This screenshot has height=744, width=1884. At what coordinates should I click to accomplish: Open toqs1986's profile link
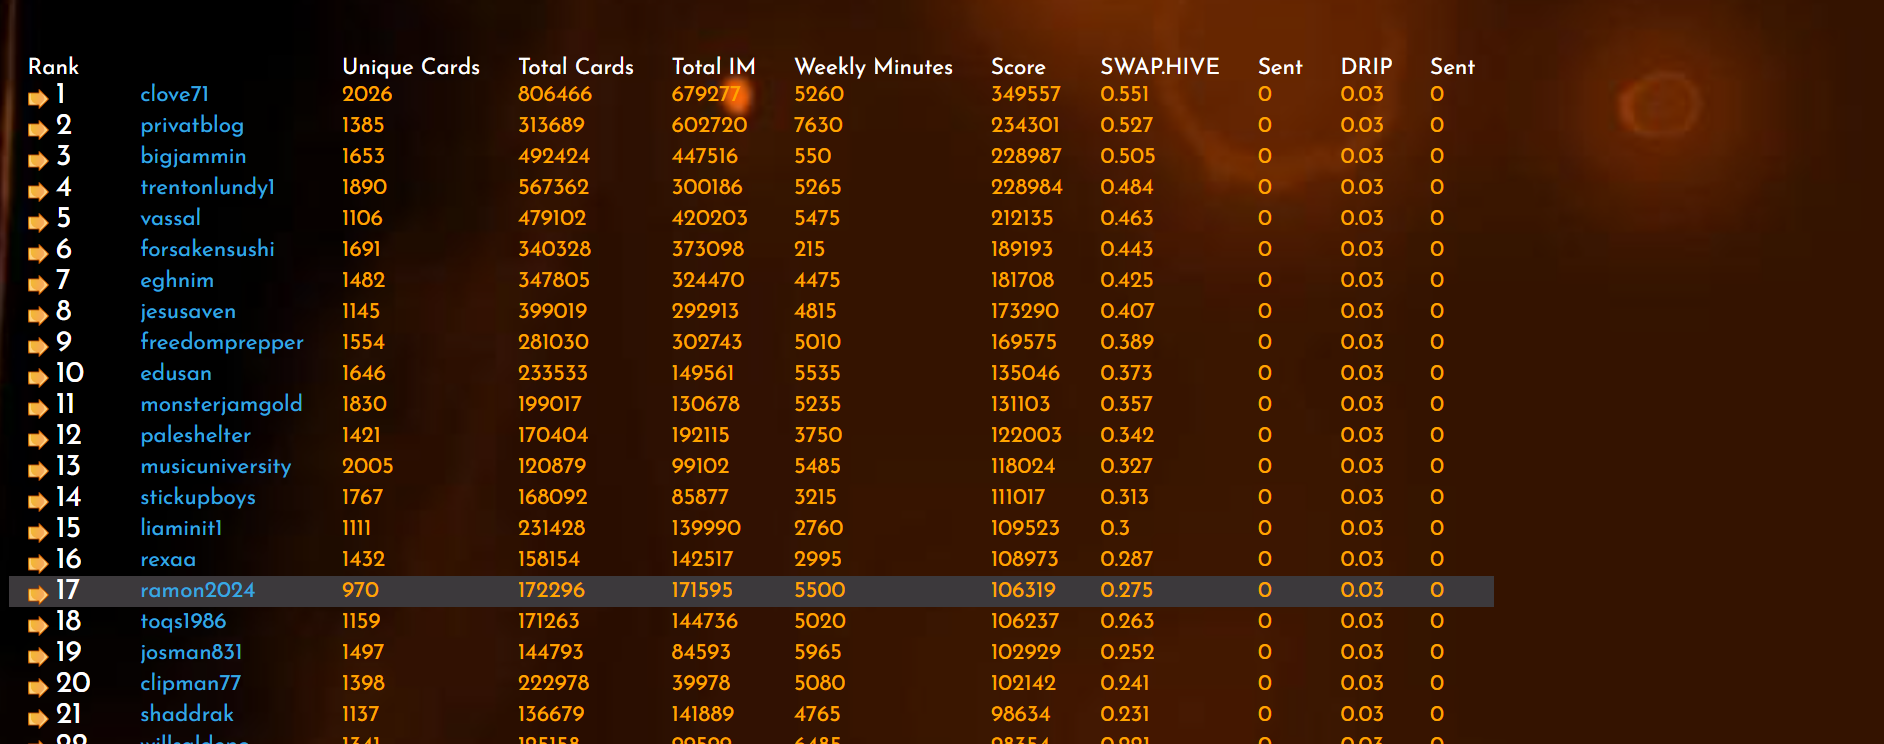click(183, 622)
